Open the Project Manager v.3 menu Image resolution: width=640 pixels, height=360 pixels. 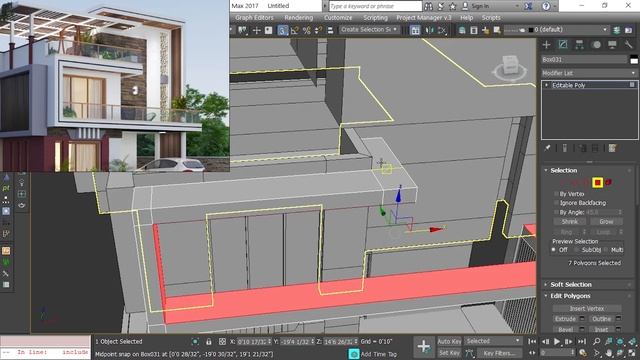click(x=424, y=18)
